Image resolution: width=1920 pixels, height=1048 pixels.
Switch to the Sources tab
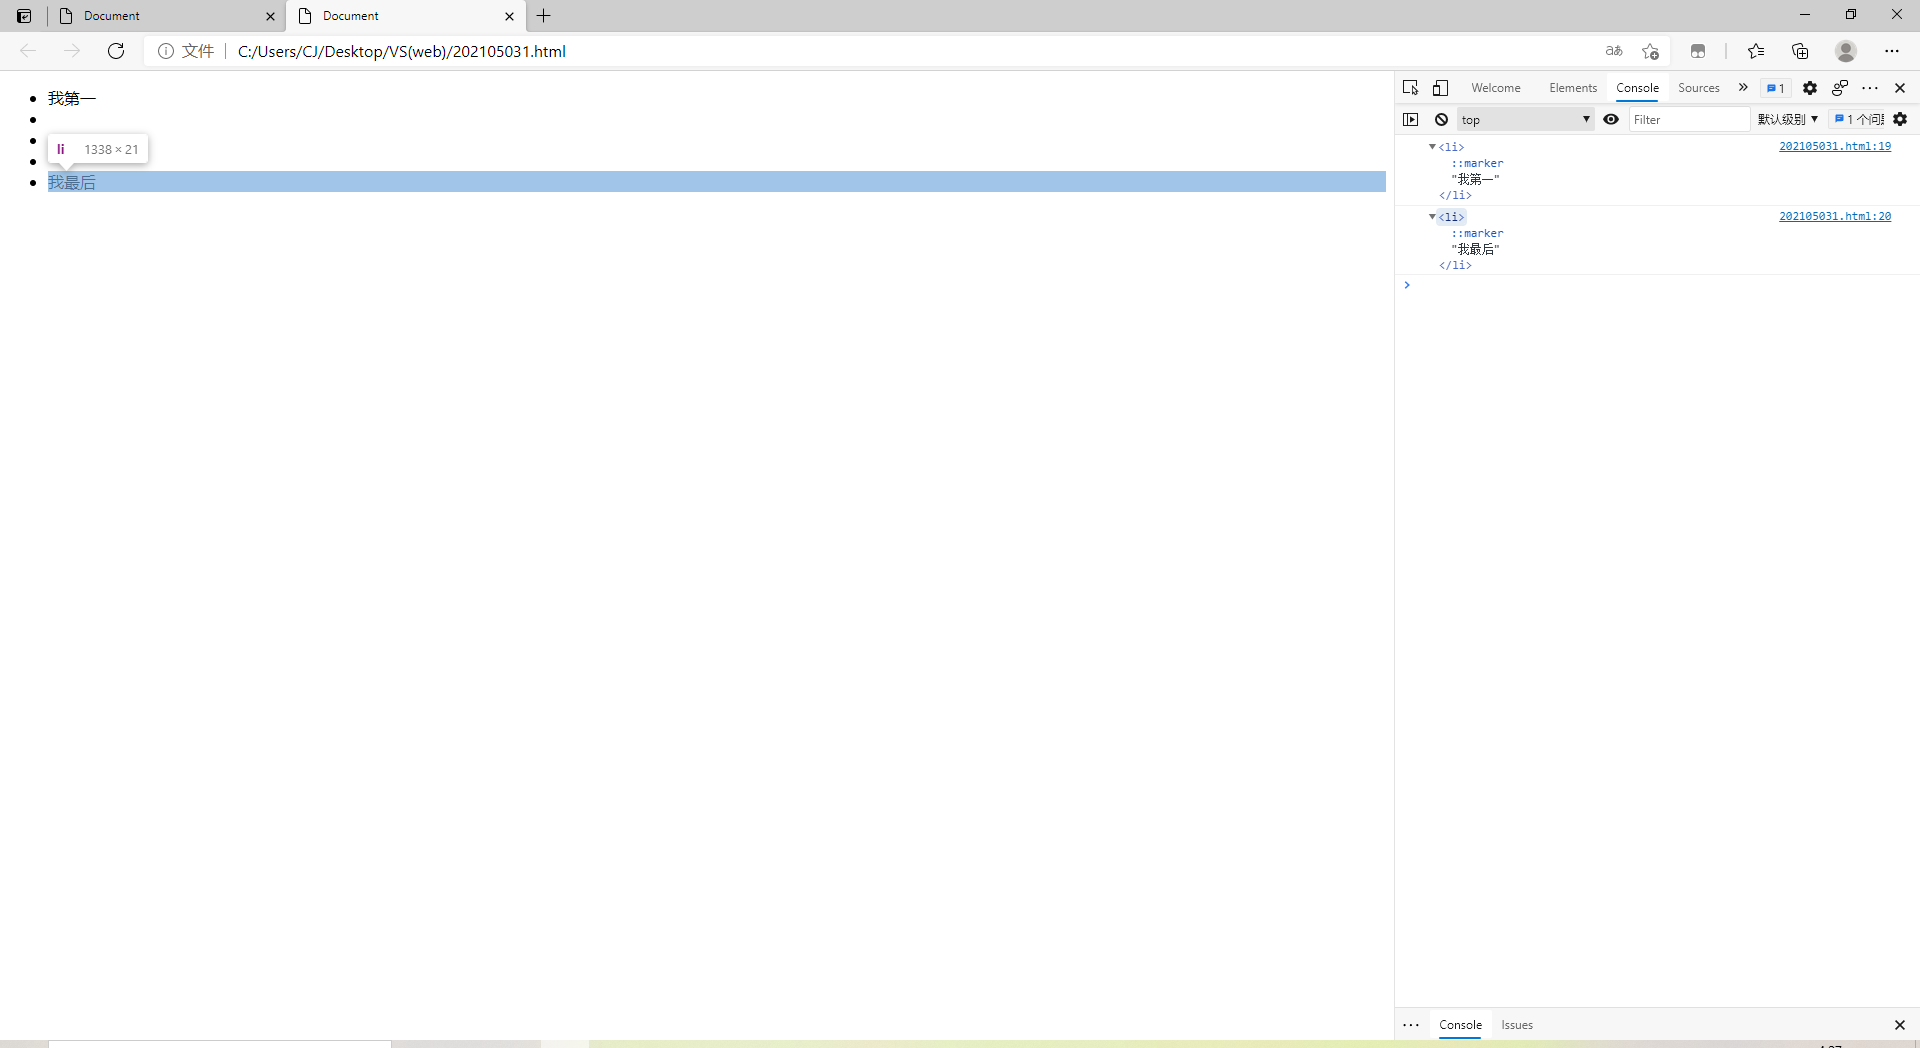(x=1698, y=88)
